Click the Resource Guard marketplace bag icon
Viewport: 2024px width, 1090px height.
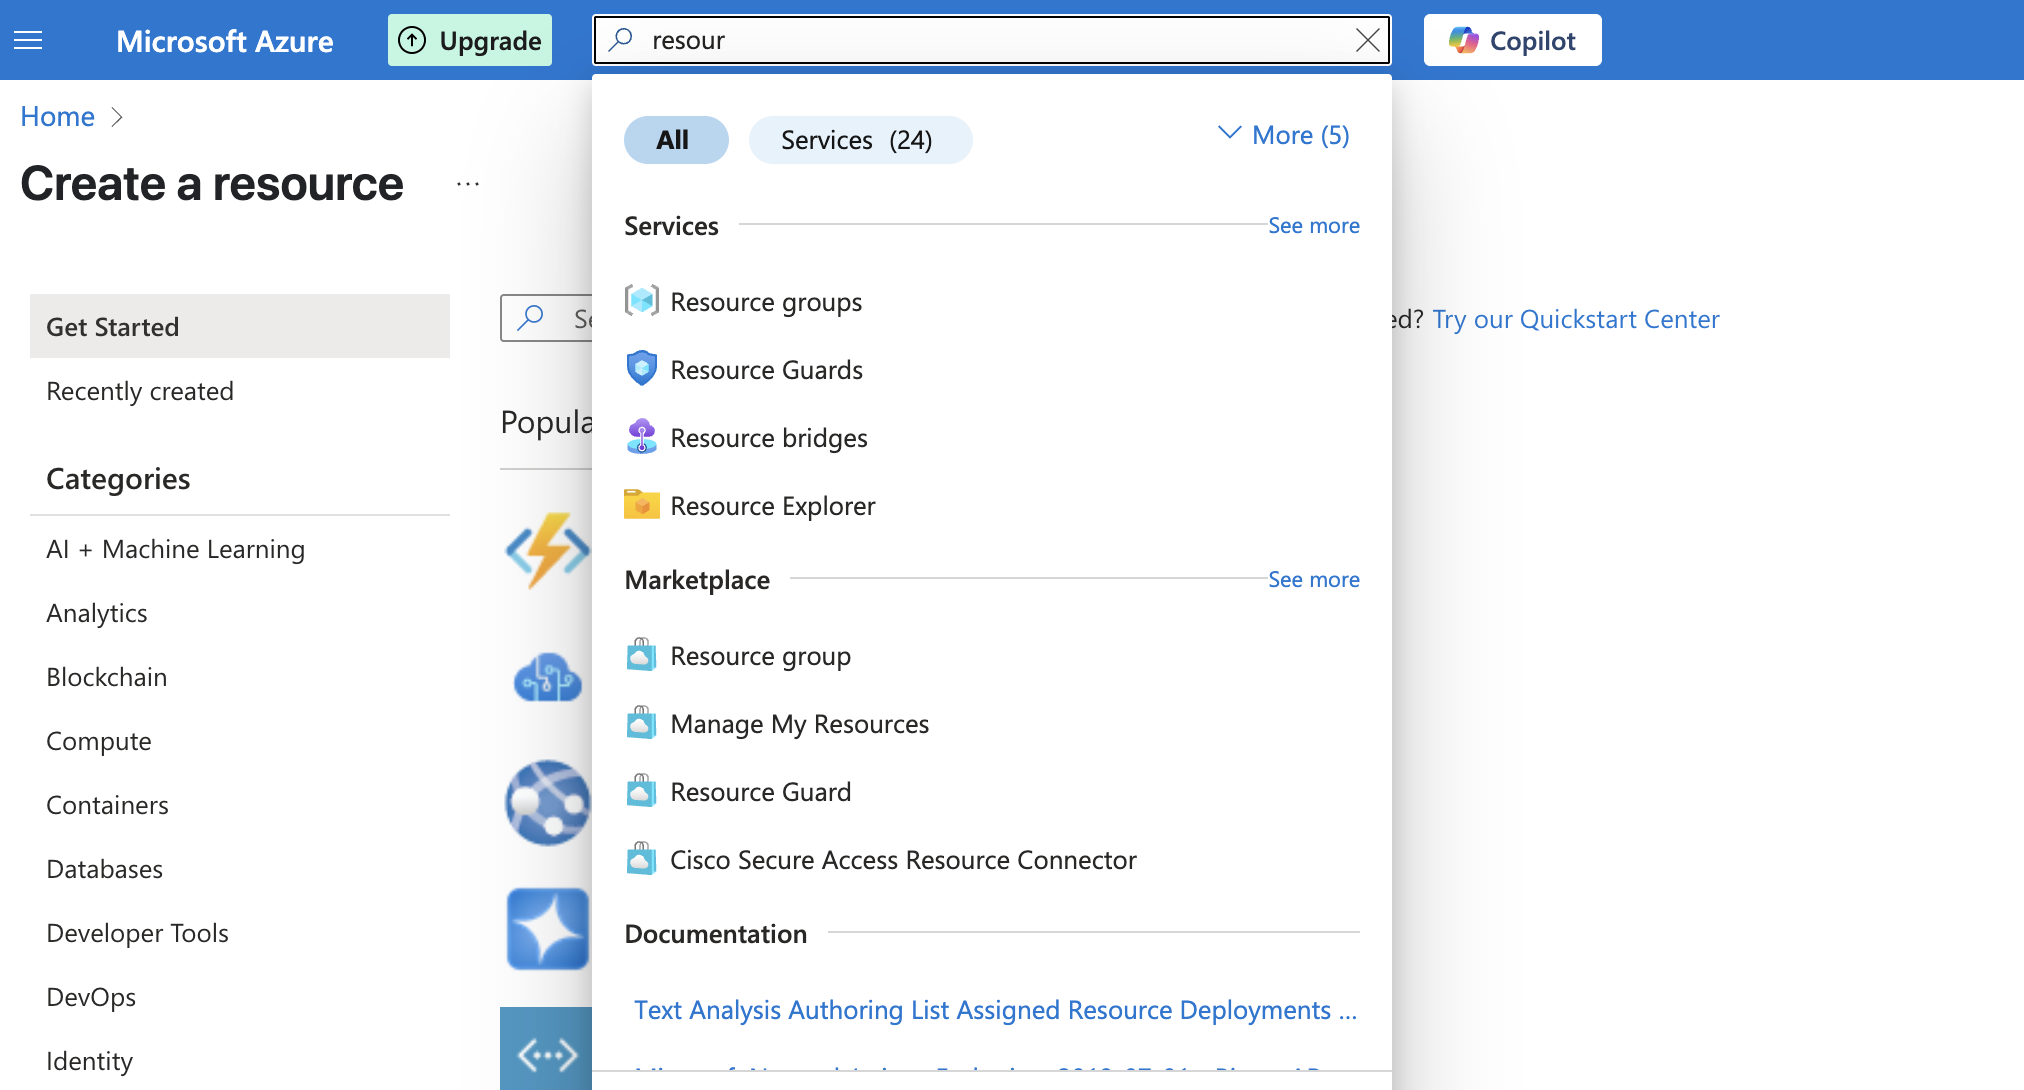(641, 791)
